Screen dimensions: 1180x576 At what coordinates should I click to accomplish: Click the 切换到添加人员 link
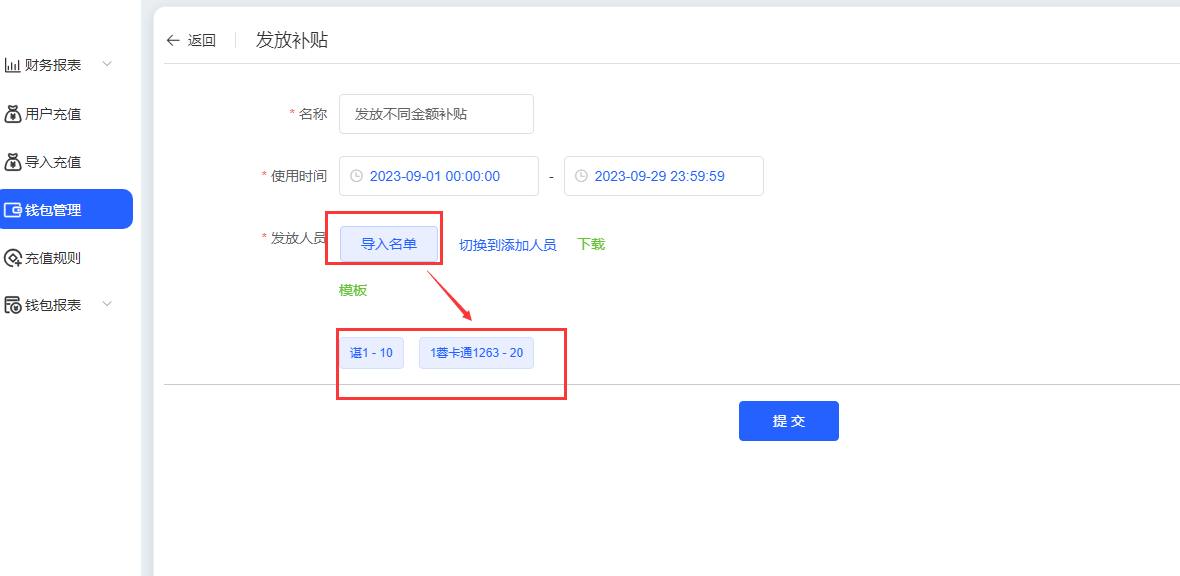(x=507, y=245)
